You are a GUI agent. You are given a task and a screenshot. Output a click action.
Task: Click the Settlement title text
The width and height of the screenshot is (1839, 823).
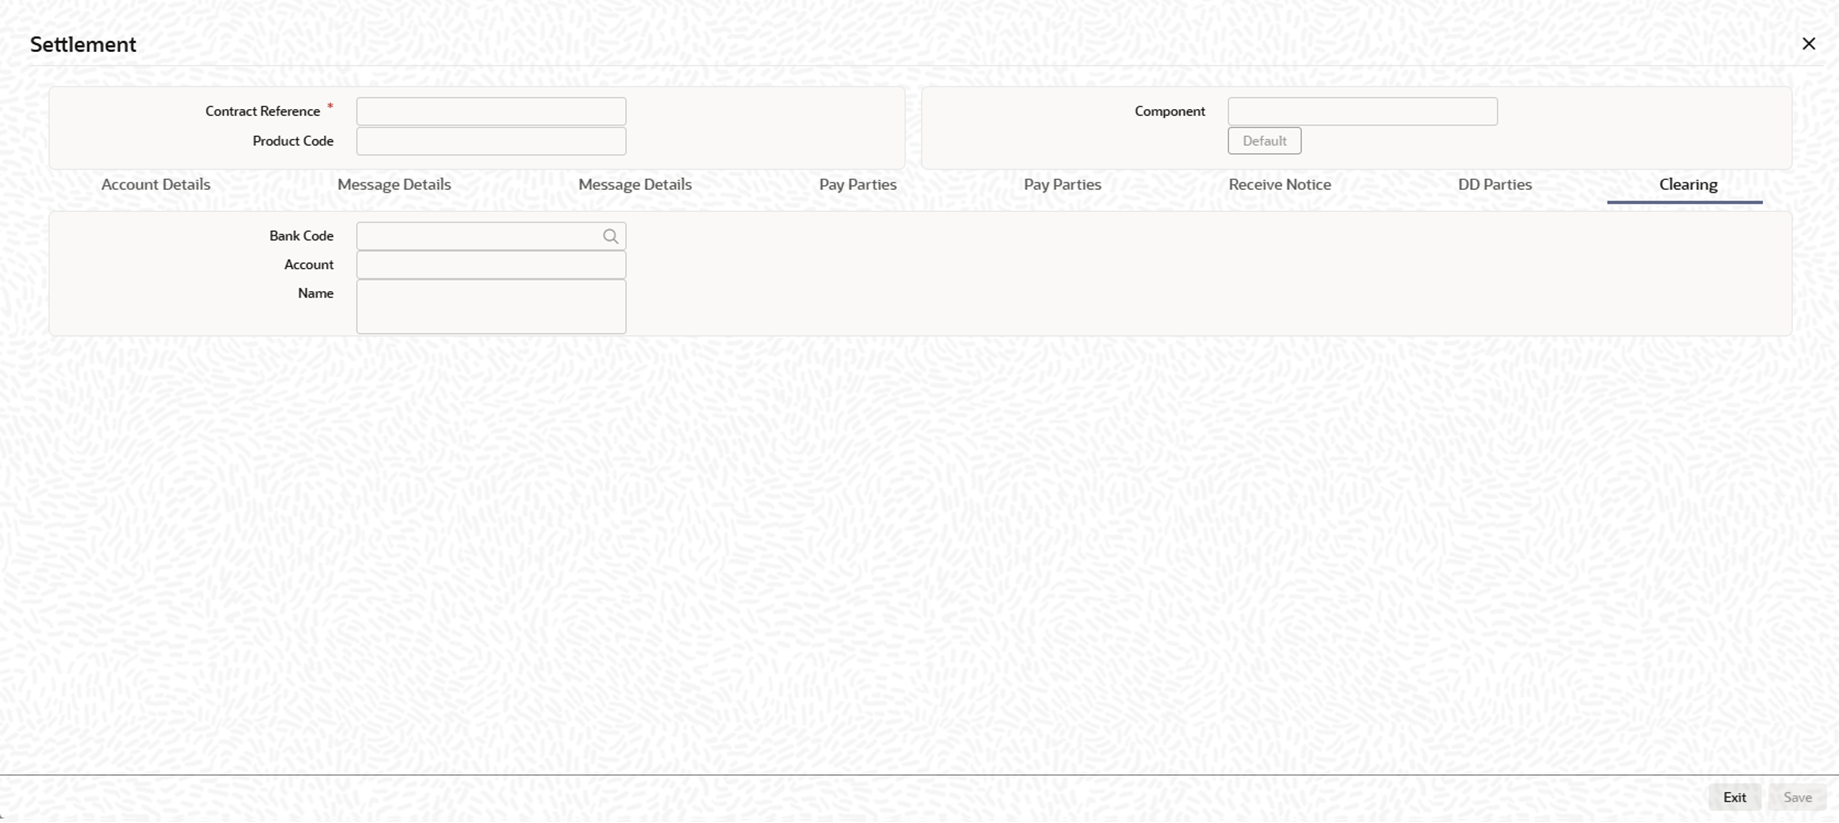[83, 44]
